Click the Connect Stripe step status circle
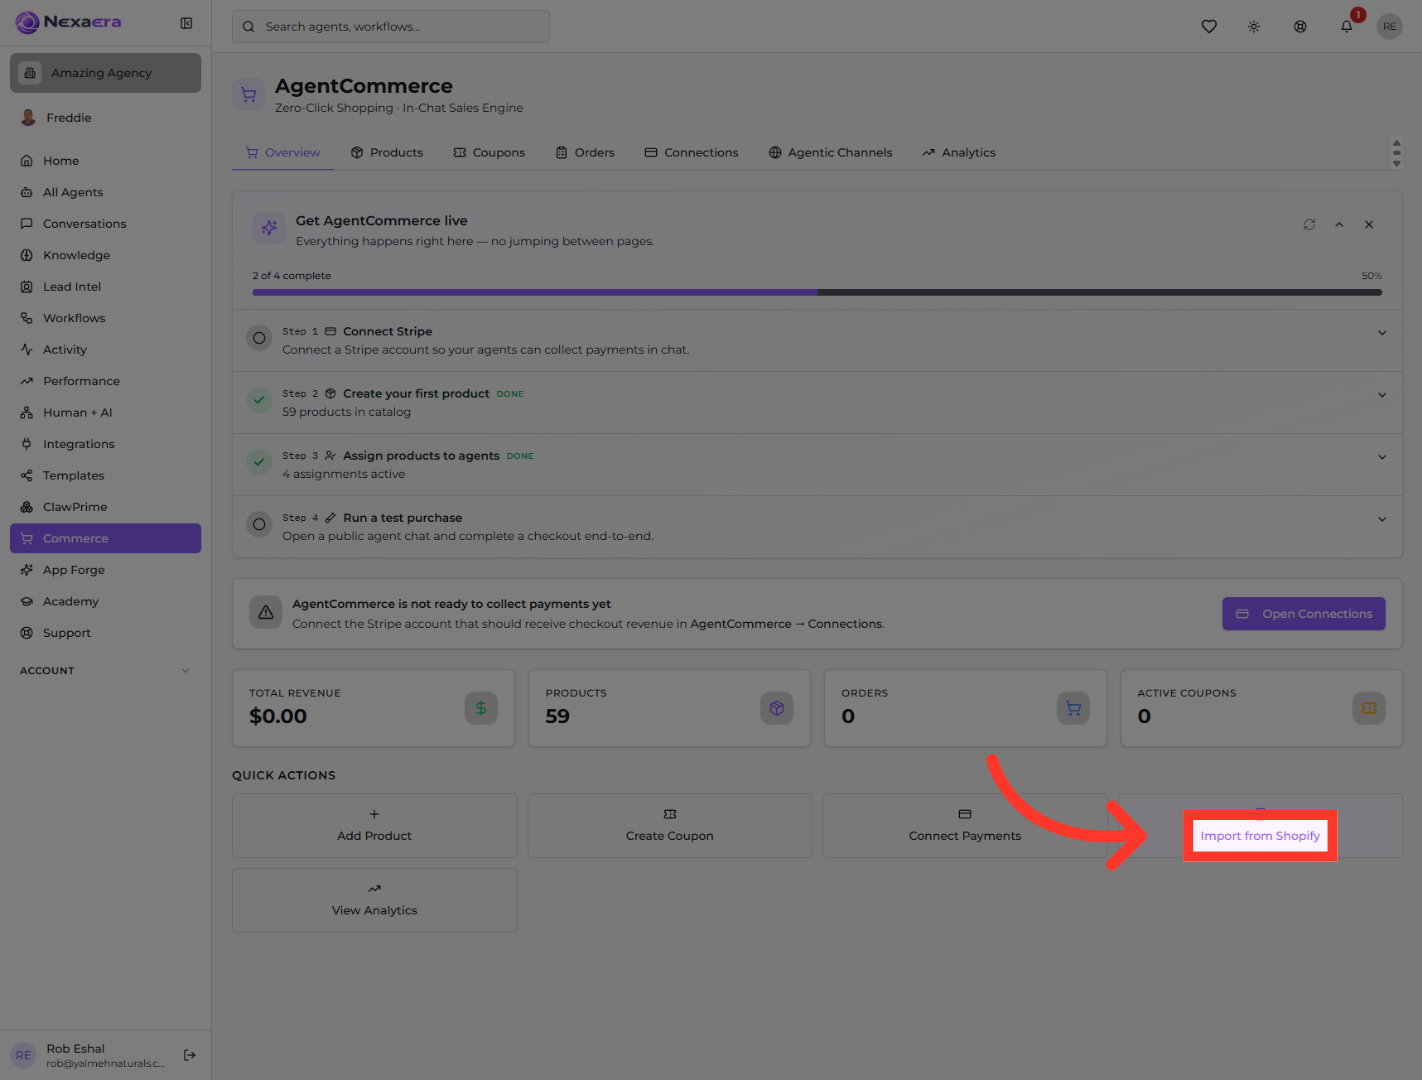 [259, 338]
